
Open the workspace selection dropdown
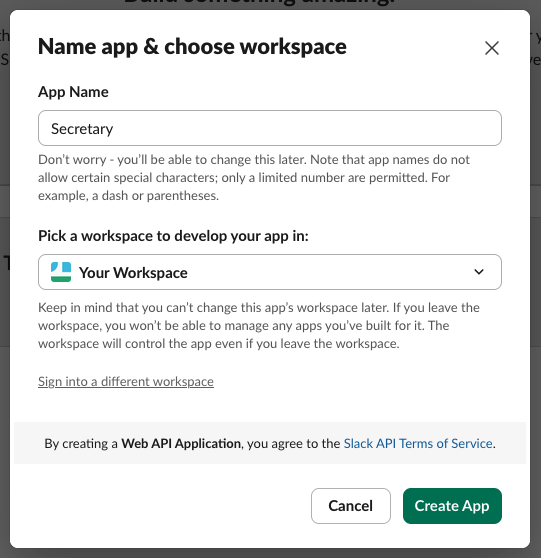pos(270,272)
